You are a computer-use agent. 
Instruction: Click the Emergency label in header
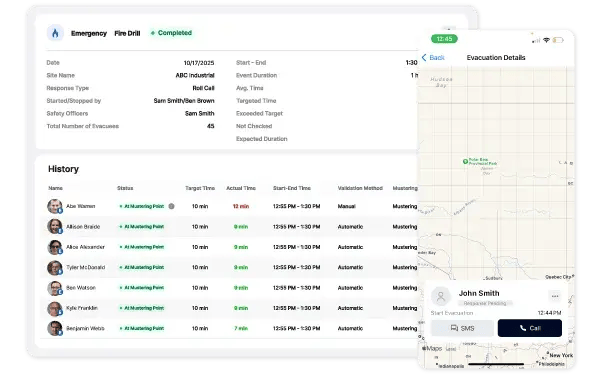click(x=89, y=33)
